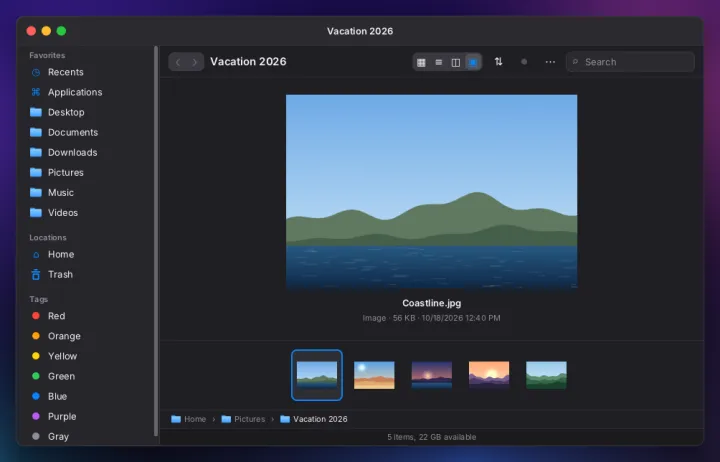Image resolution: width=720 pixels, height=462 pixels.
Task: Go to Pictures in the path bar
Action: (243, 419)
